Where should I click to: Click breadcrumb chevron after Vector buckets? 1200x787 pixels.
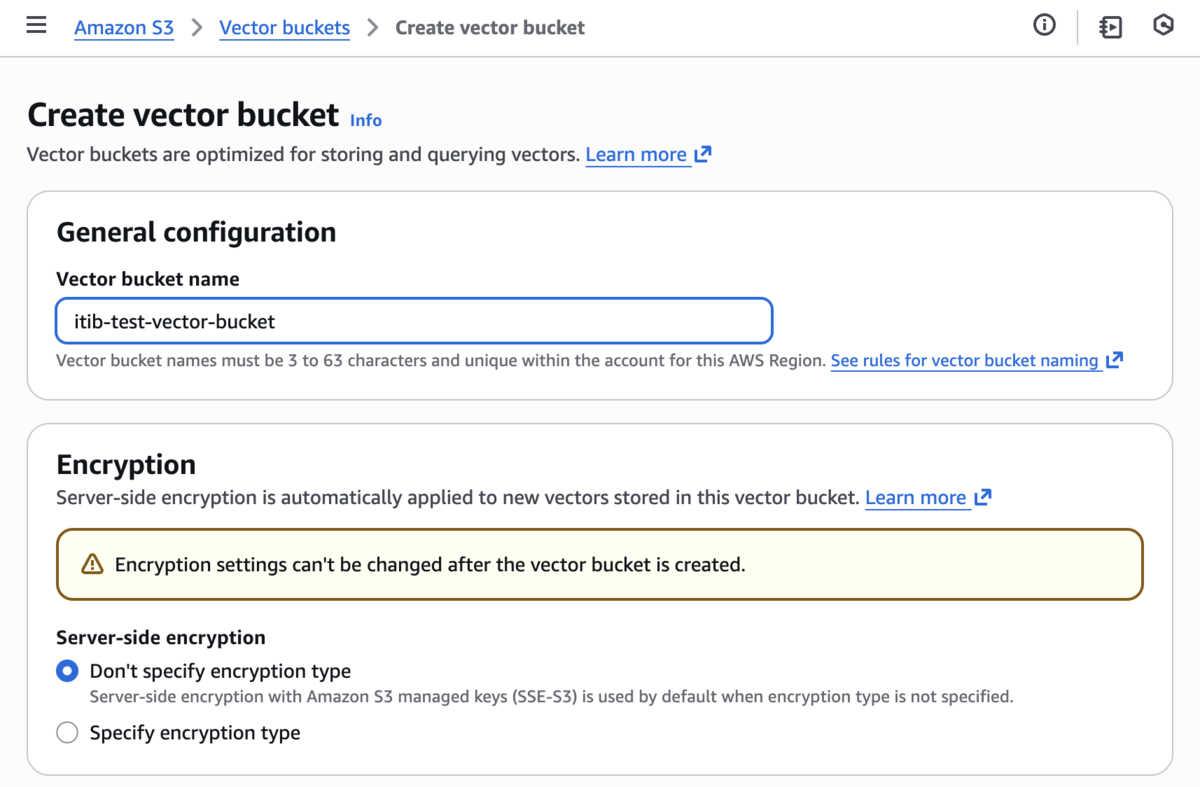[x=373, y=27]
